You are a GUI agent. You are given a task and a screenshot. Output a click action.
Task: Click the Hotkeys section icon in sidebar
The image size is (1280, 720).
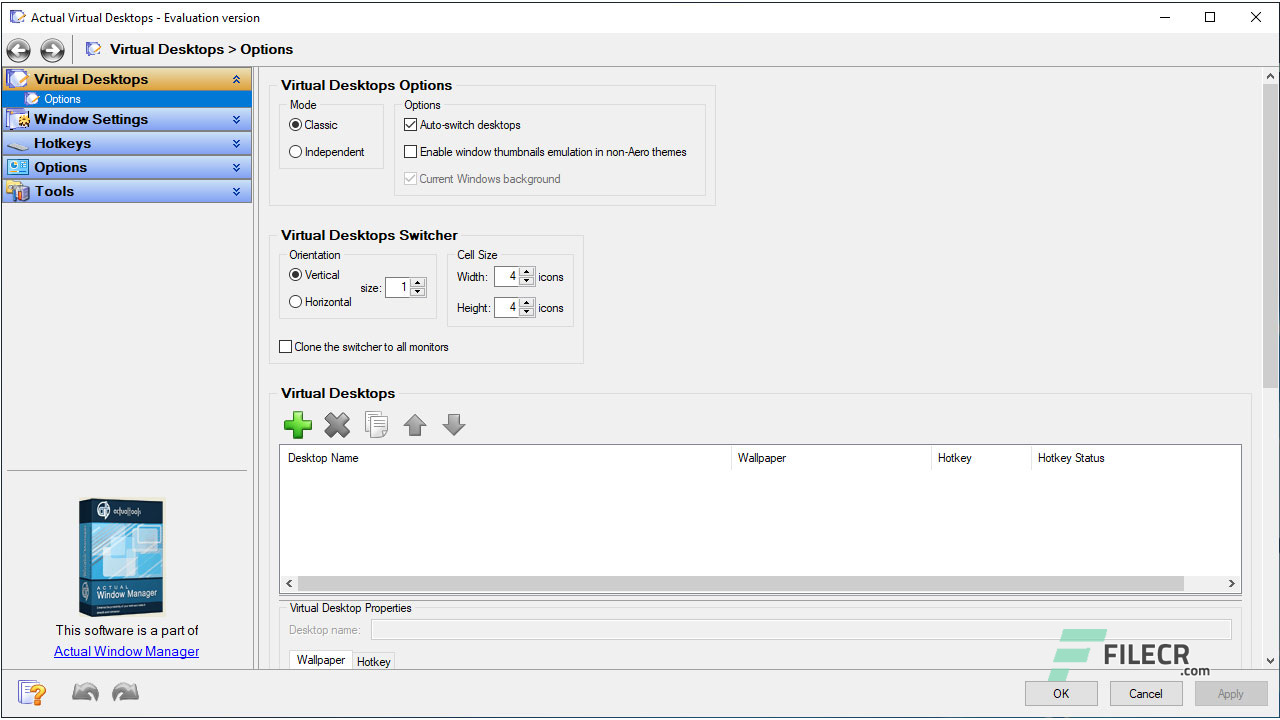[17, 144]
